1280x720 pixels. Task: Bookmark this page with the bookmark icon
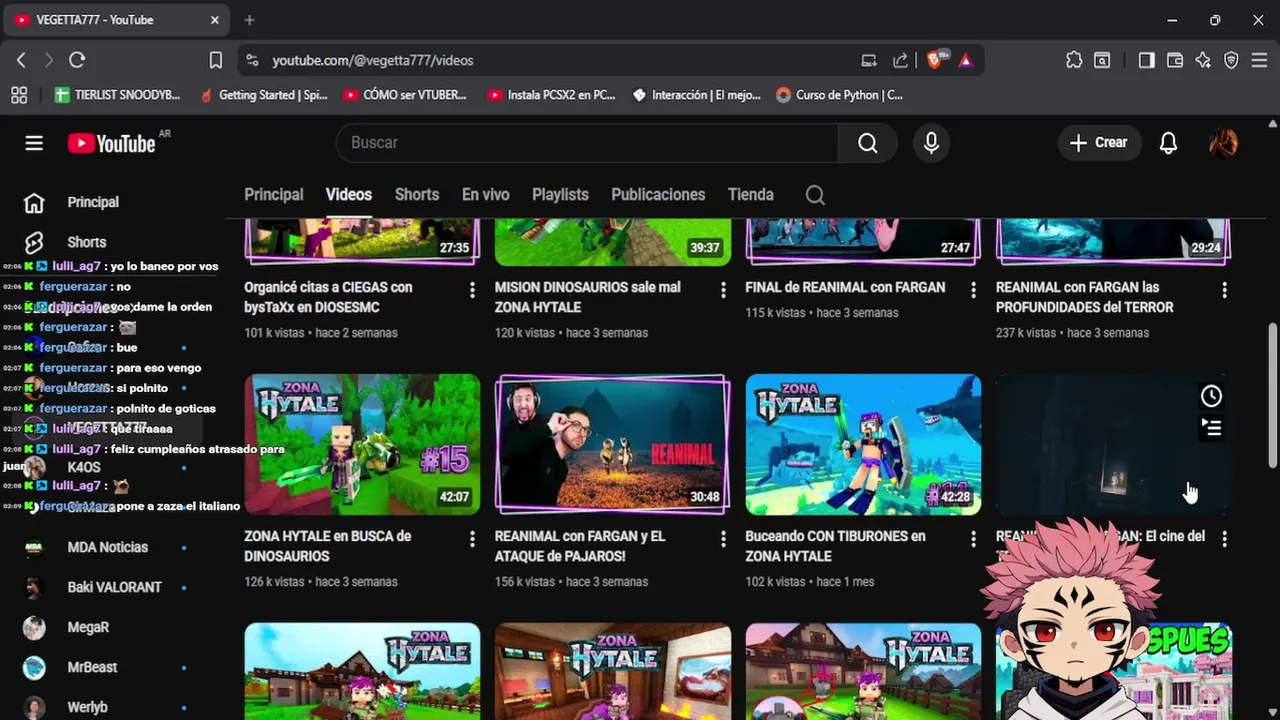coord(215,60)
